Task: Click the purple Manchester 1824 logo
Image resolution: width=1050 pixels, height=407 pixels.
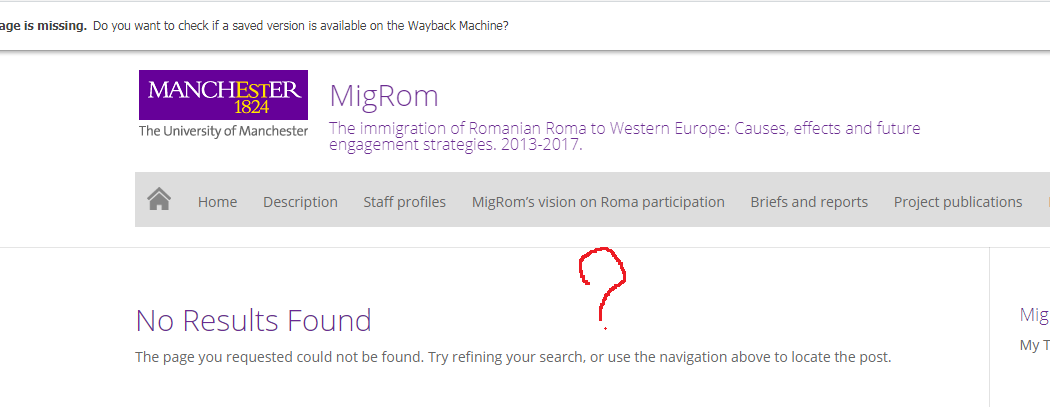Action: pyautogui.click(x=223, y=96)
